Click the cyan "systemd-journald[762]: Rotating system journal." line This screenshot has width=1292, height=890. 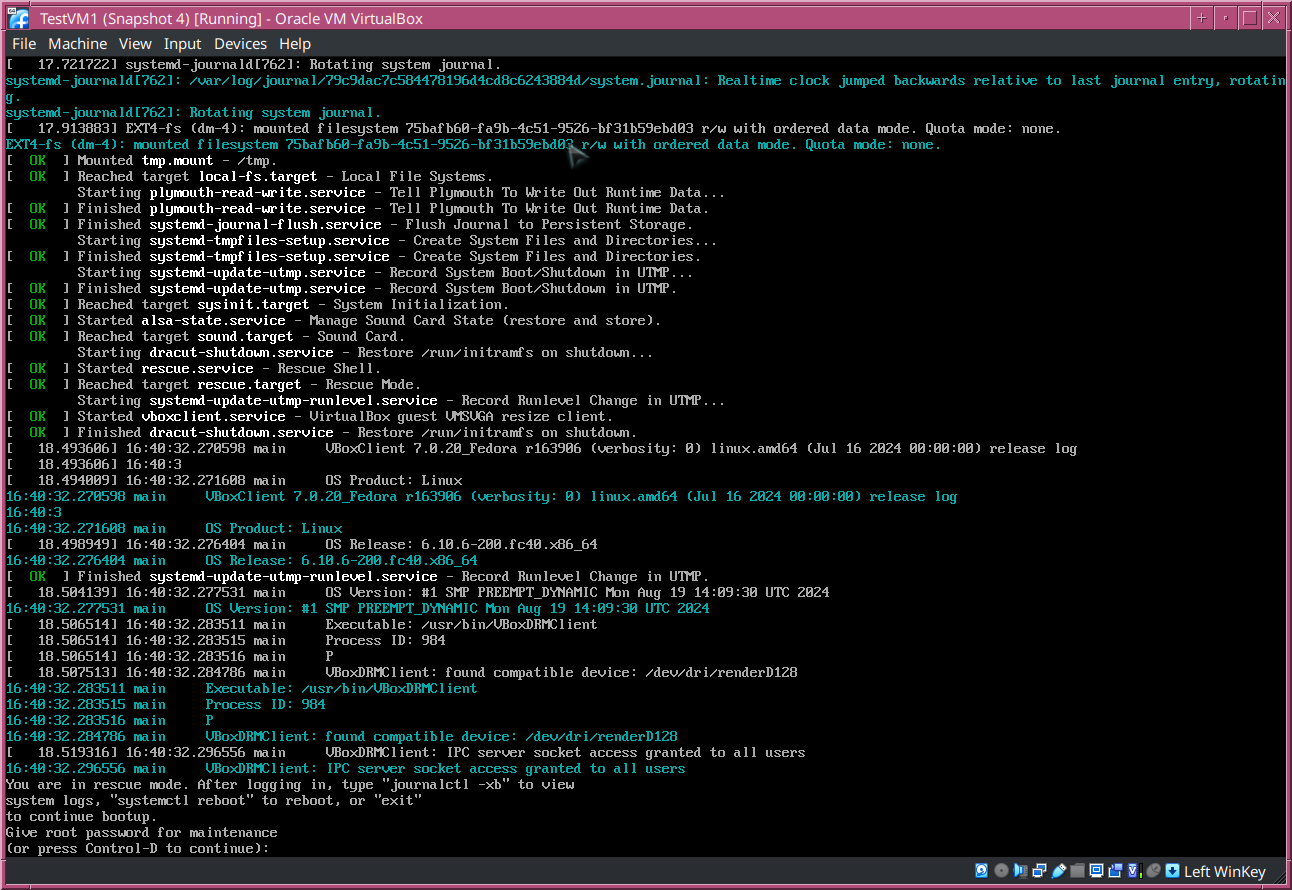(194, 112)
